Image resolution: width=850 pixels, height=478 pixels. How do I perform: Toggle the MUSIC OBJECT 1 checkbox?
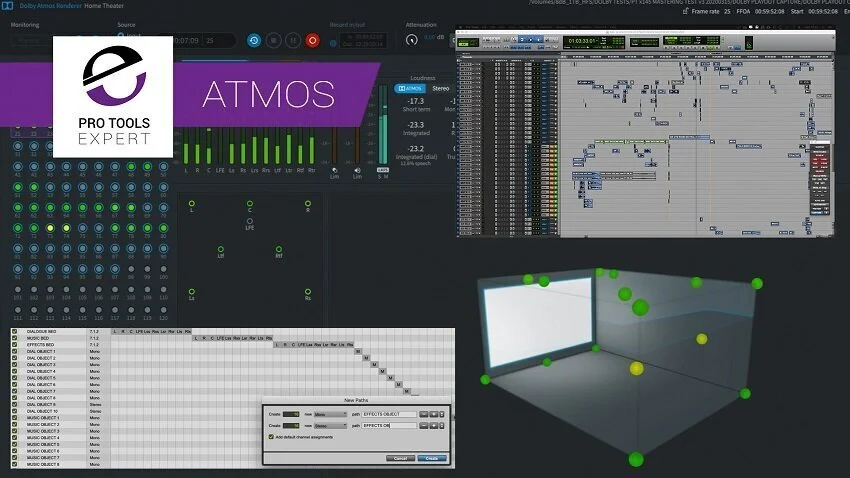[x=15, y=418]
